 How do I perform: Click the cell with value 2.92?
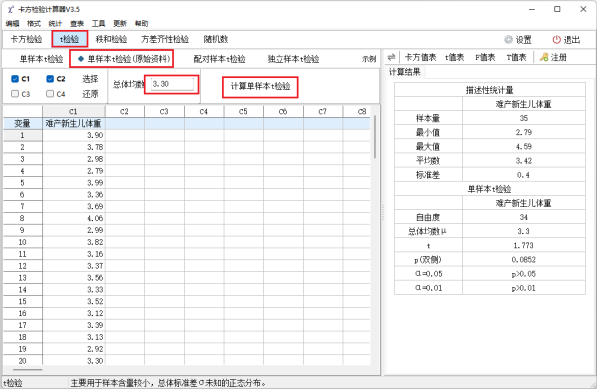click(74, 349)
